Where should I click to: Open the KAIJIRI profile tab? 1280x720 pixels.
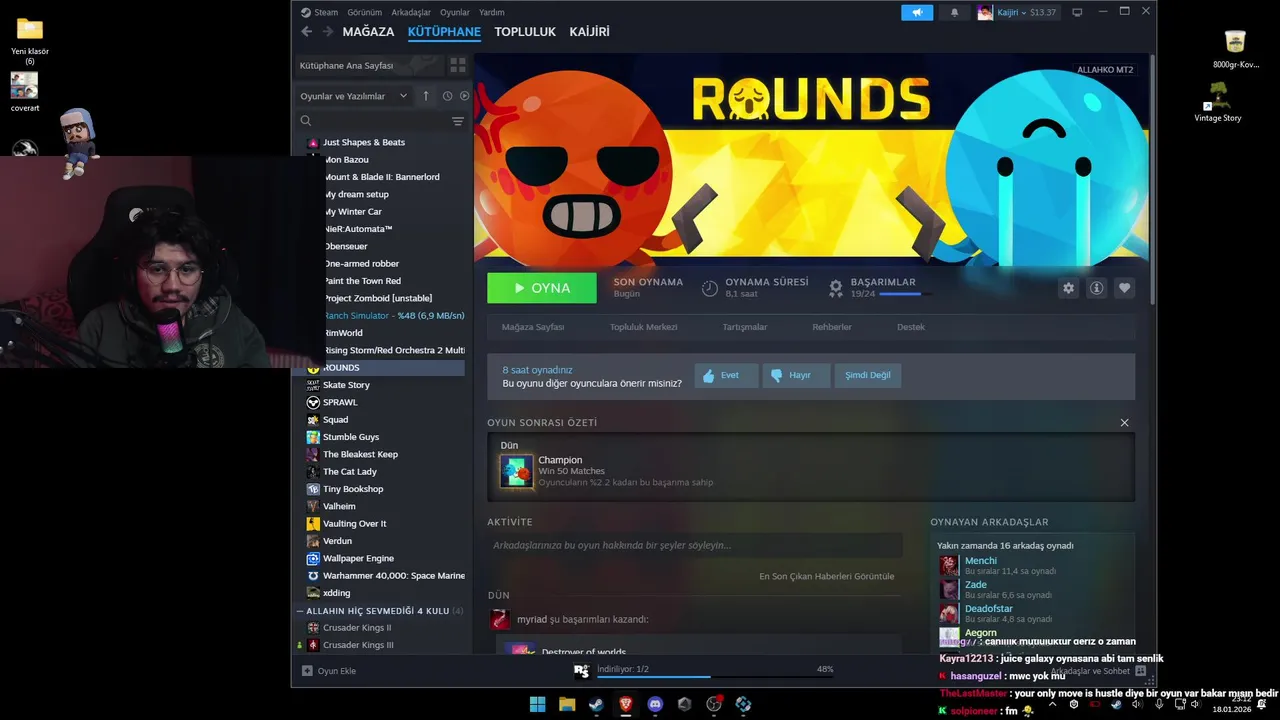point(589,32)
